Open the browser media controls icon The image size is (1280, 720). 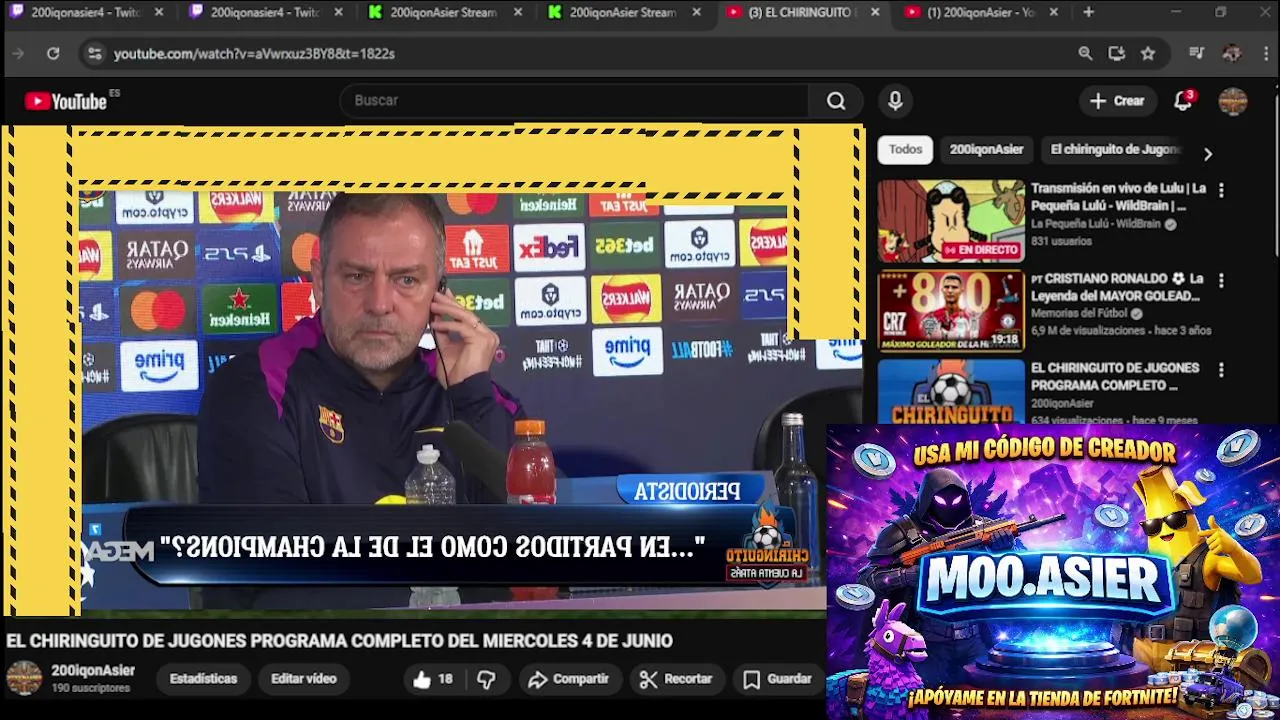[x=1196, y=53]
